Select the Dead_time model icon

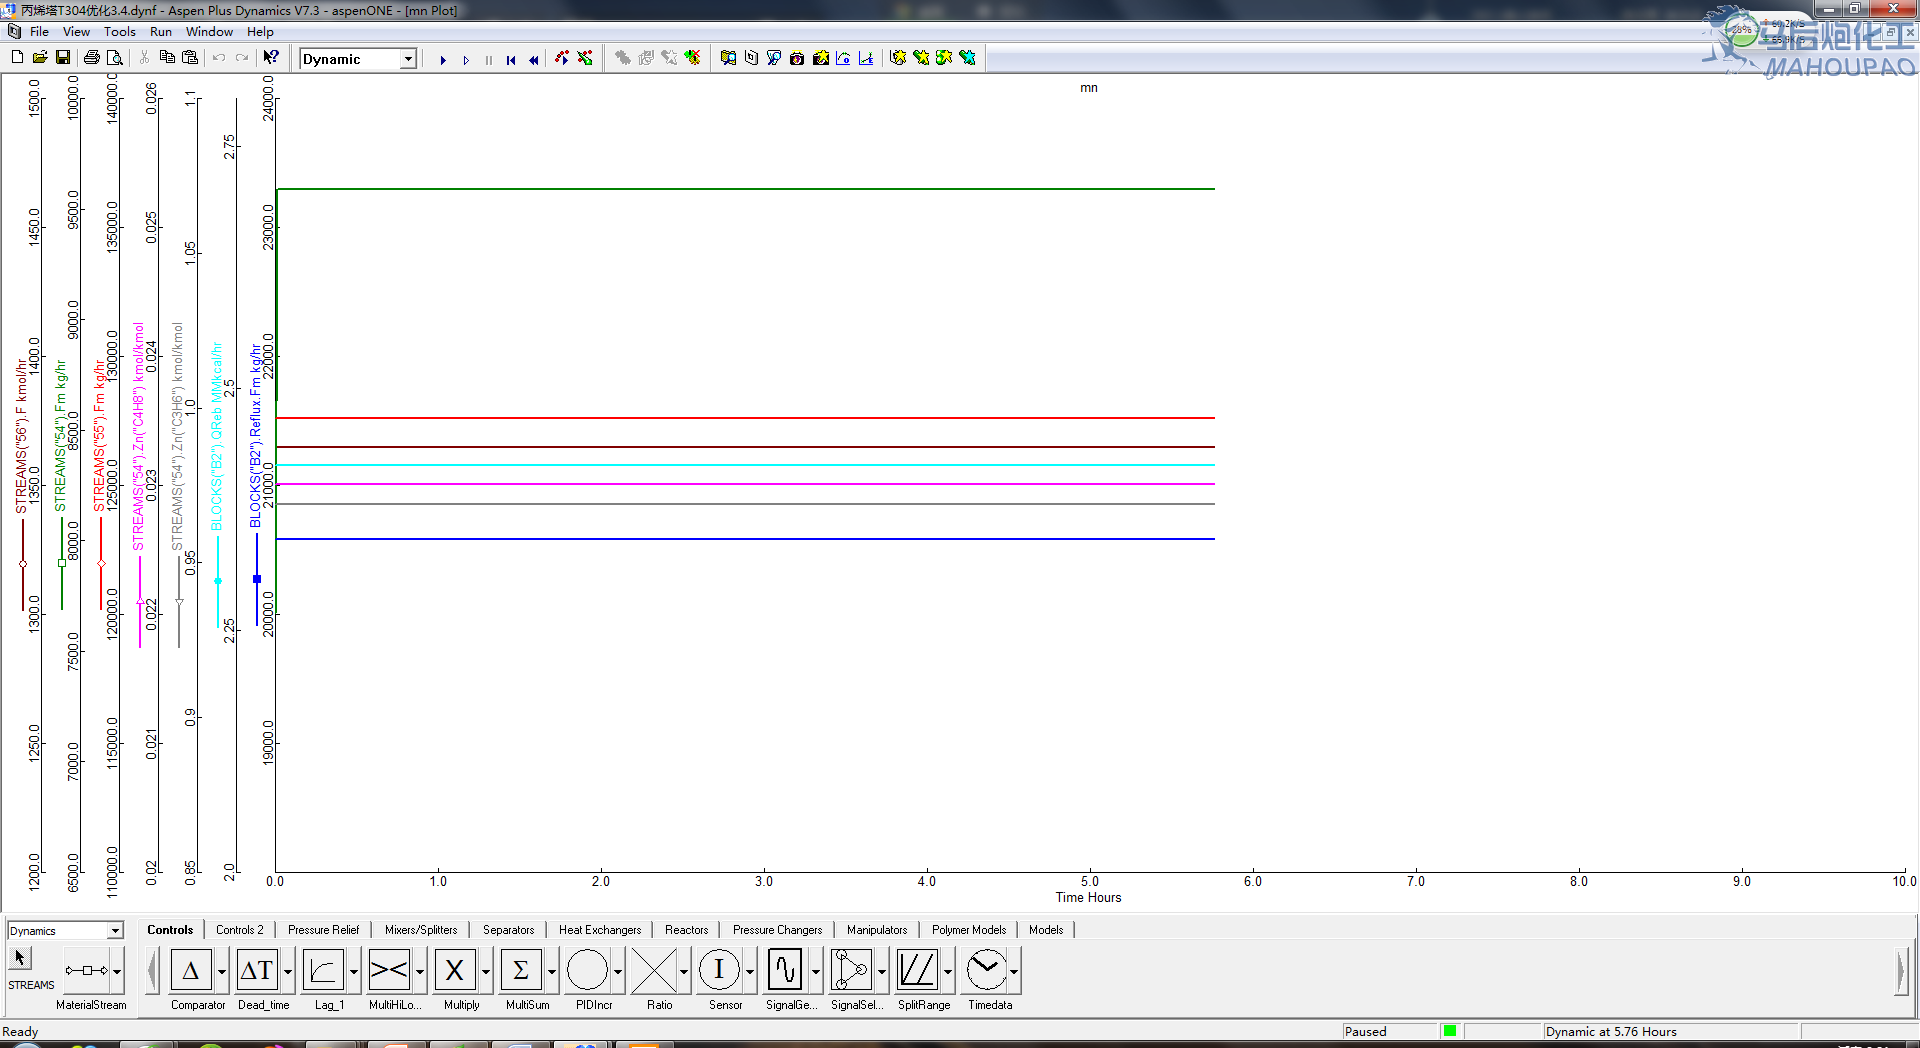click(x=257, y=970)
